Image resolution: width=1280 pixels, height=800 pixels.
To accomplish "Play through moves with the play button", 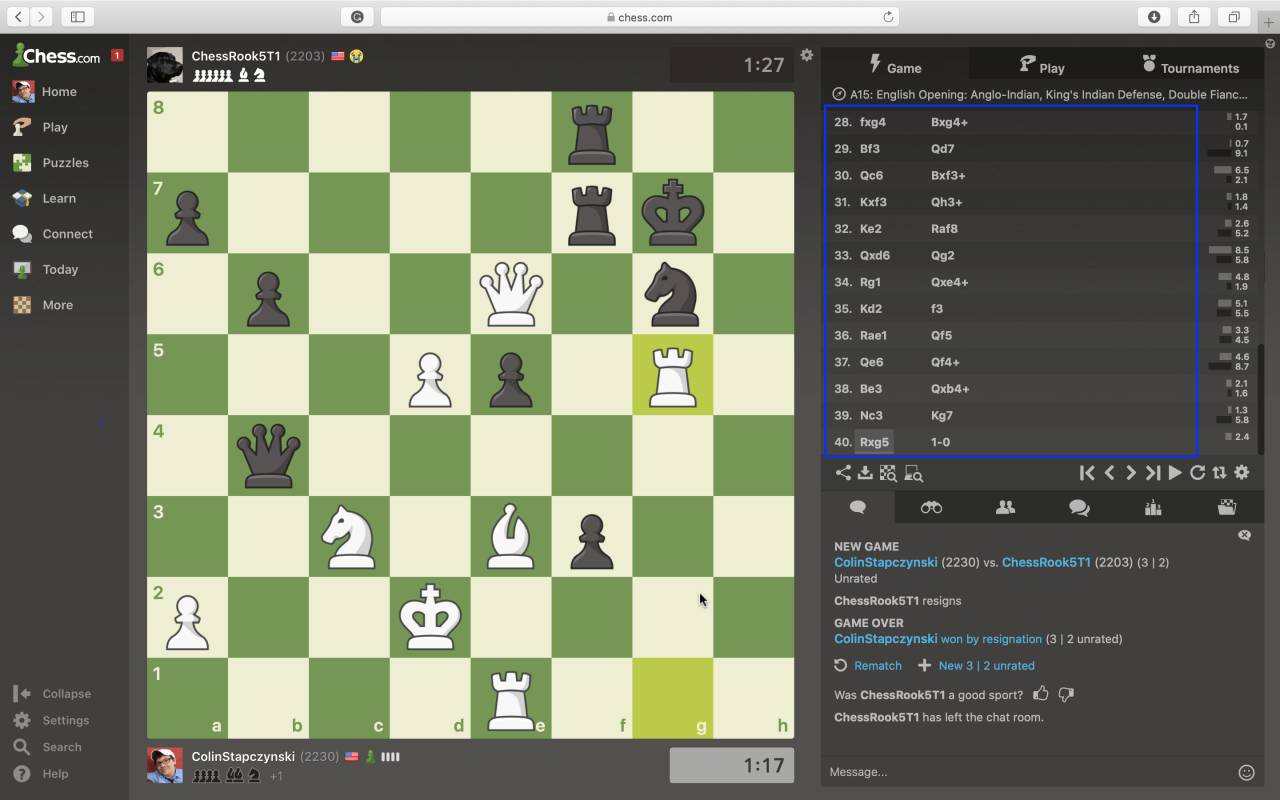I will 1174,472.
